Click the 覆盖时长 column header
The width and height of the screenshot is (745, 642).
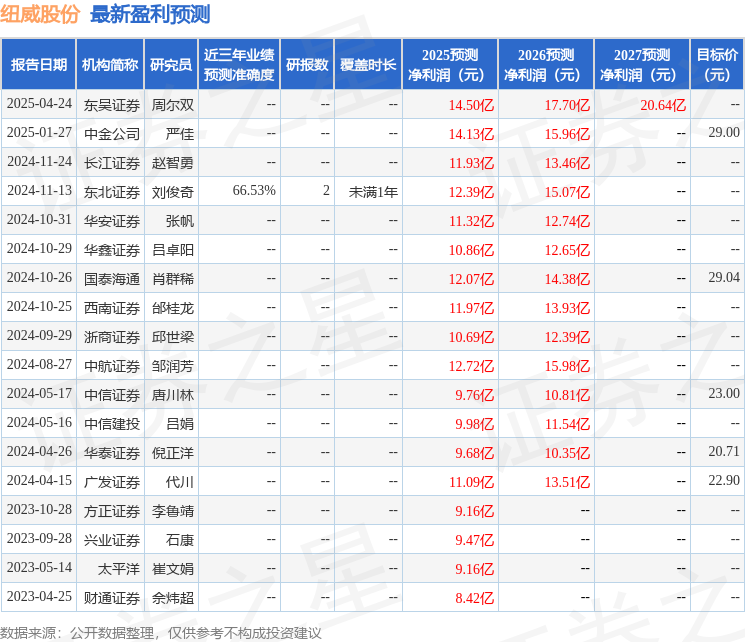coord(368,65)
